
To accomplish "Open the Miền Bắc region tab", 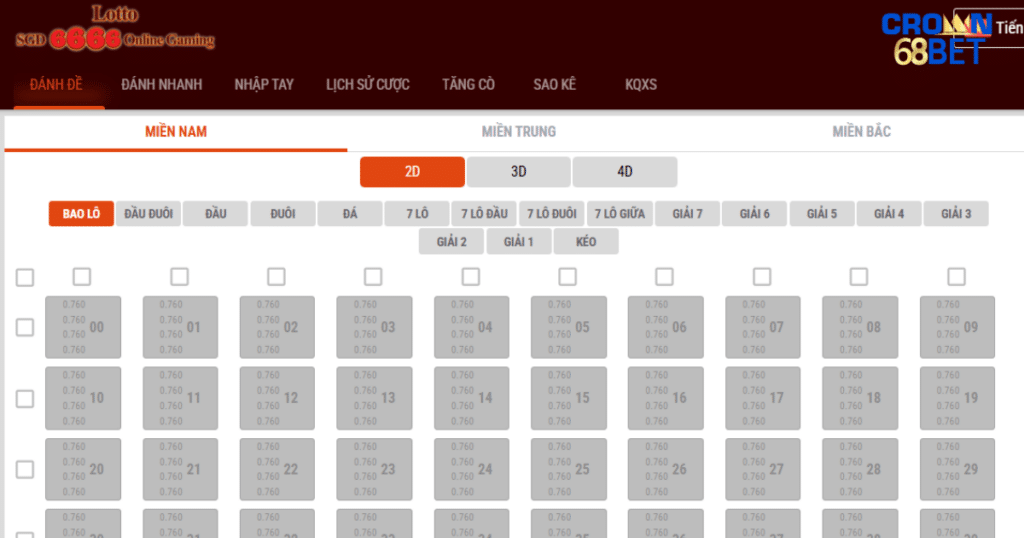I will coord(861,132).
